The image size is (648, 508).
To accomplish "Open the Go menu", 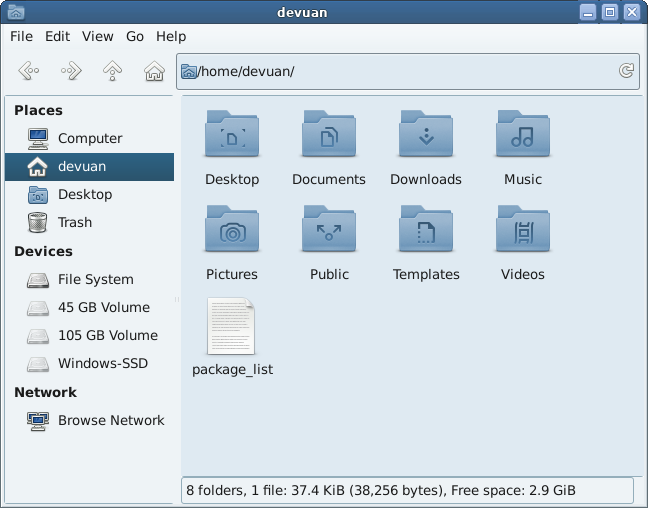I will (135, 36).
